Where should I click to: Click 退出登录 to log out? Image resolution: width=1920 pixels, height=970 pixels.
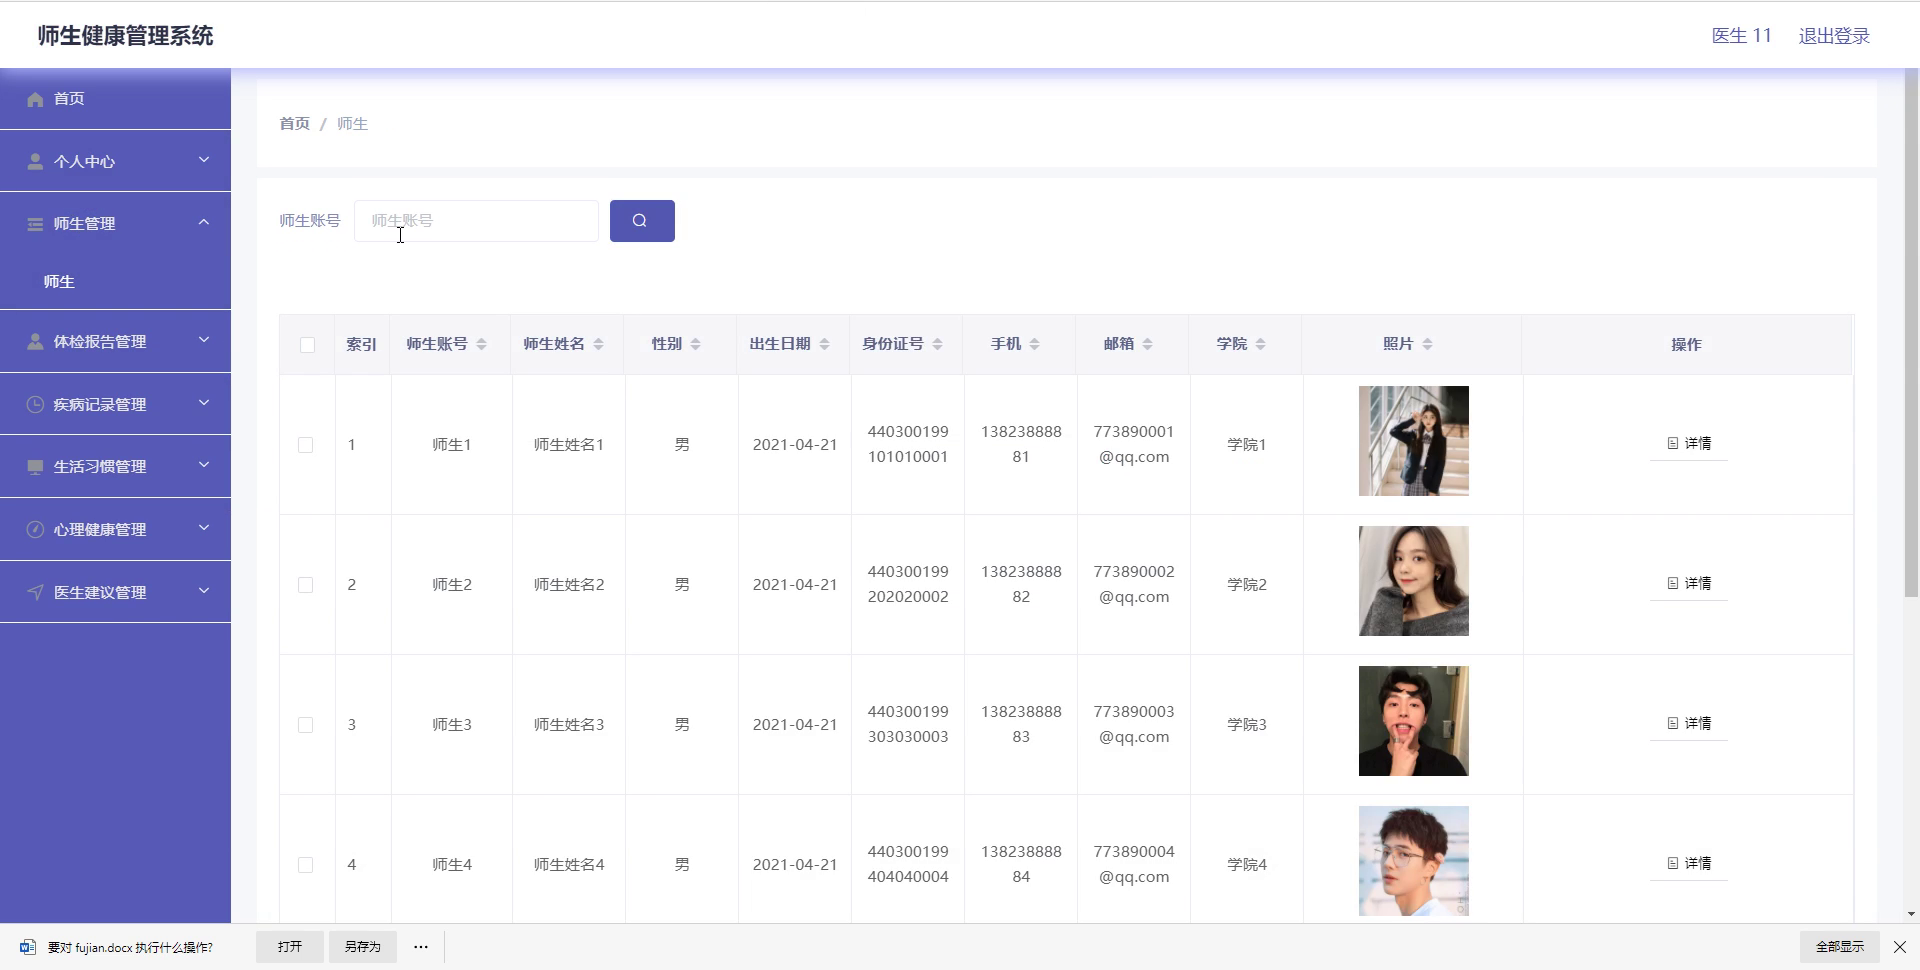tap(1834, 36)
